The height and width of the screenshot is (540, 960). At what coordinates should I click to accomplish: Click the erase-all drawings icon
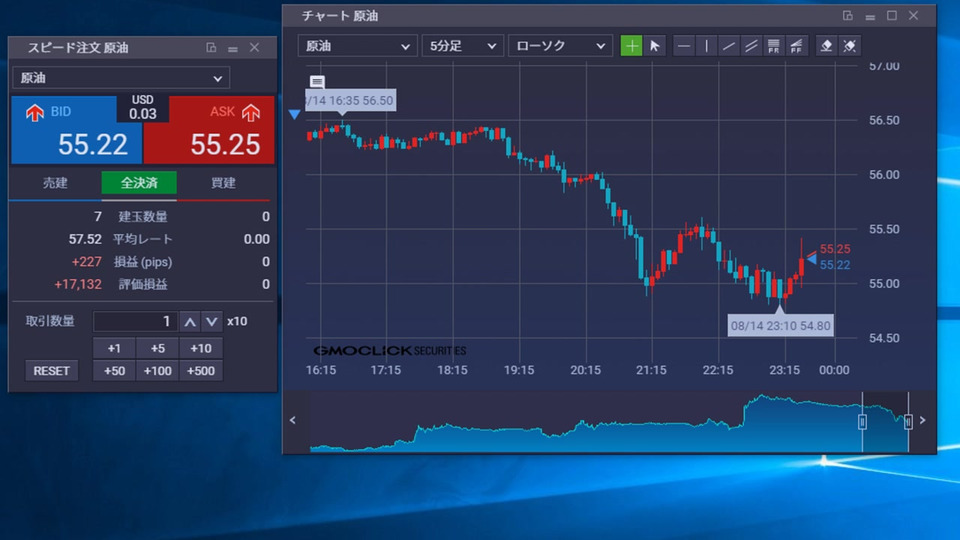pyautogui.click(x=849, y=46)
